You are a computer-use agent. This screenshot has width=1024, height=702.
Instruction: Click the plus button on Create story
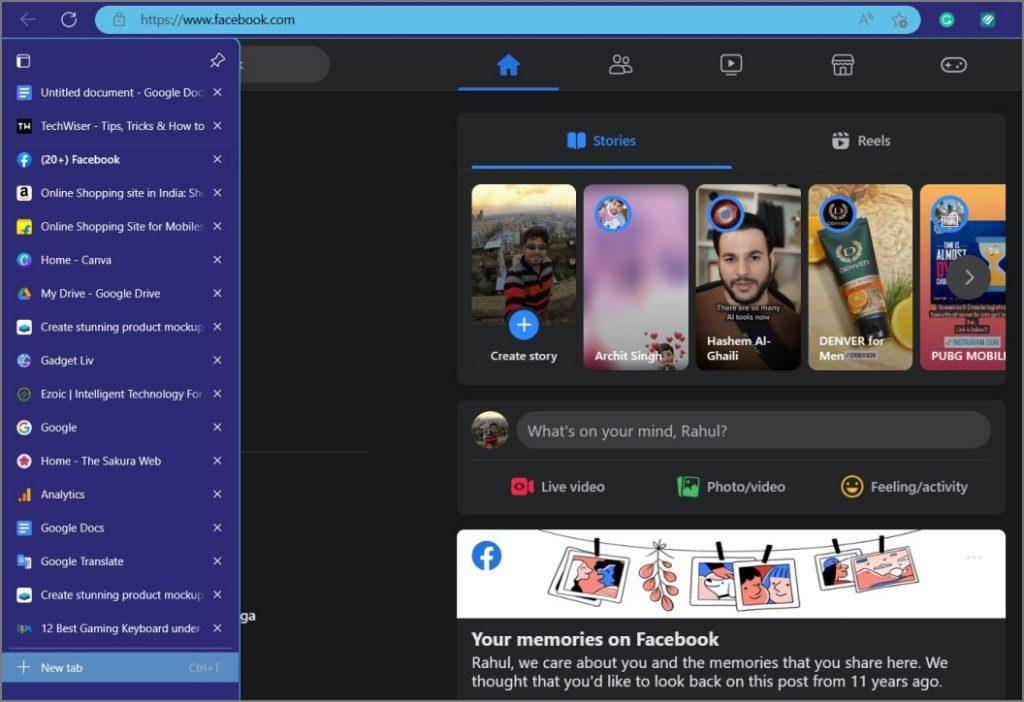524,325
